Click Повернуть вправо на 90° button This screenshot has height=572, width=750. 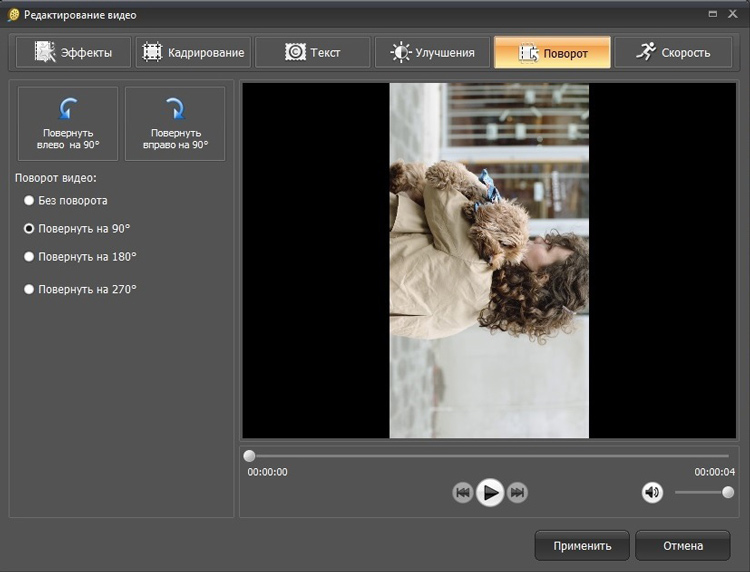pos(175,124)
